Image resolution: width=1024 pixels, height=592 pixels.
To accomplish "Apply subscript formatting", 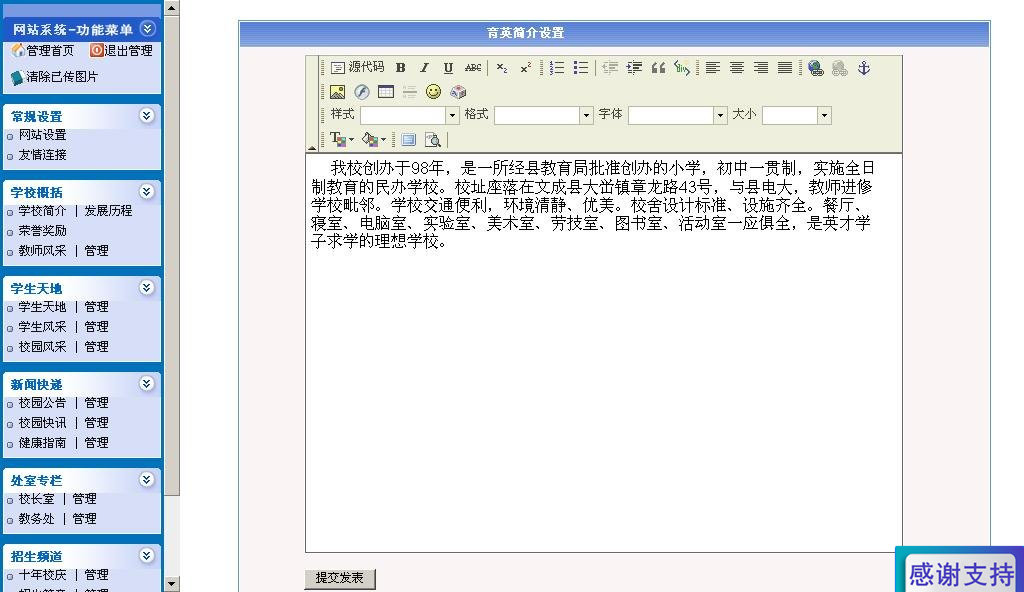I will pos(502,67).
